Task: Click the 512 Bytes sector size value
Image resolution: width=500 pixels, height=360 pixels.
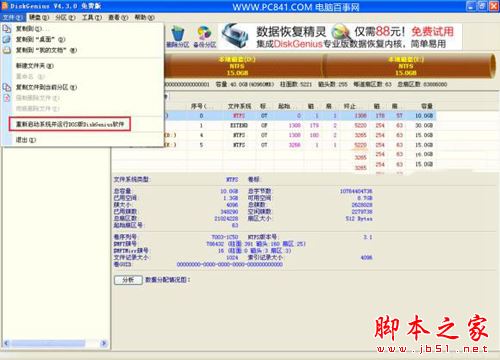Action: [359, 219]
